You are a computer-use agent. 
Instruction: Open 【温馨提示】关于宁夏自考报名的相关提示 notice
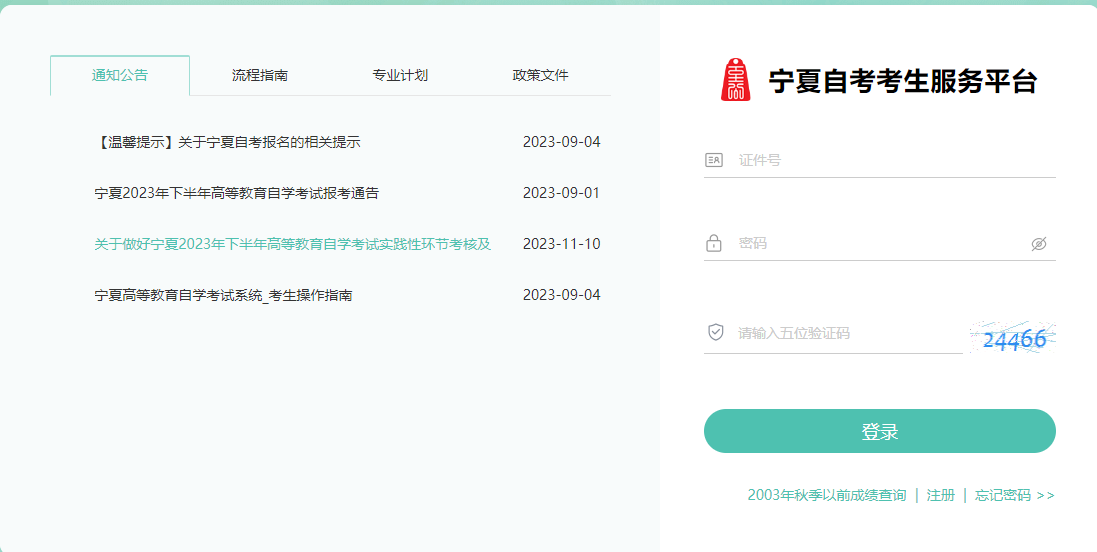coord(227,142)
